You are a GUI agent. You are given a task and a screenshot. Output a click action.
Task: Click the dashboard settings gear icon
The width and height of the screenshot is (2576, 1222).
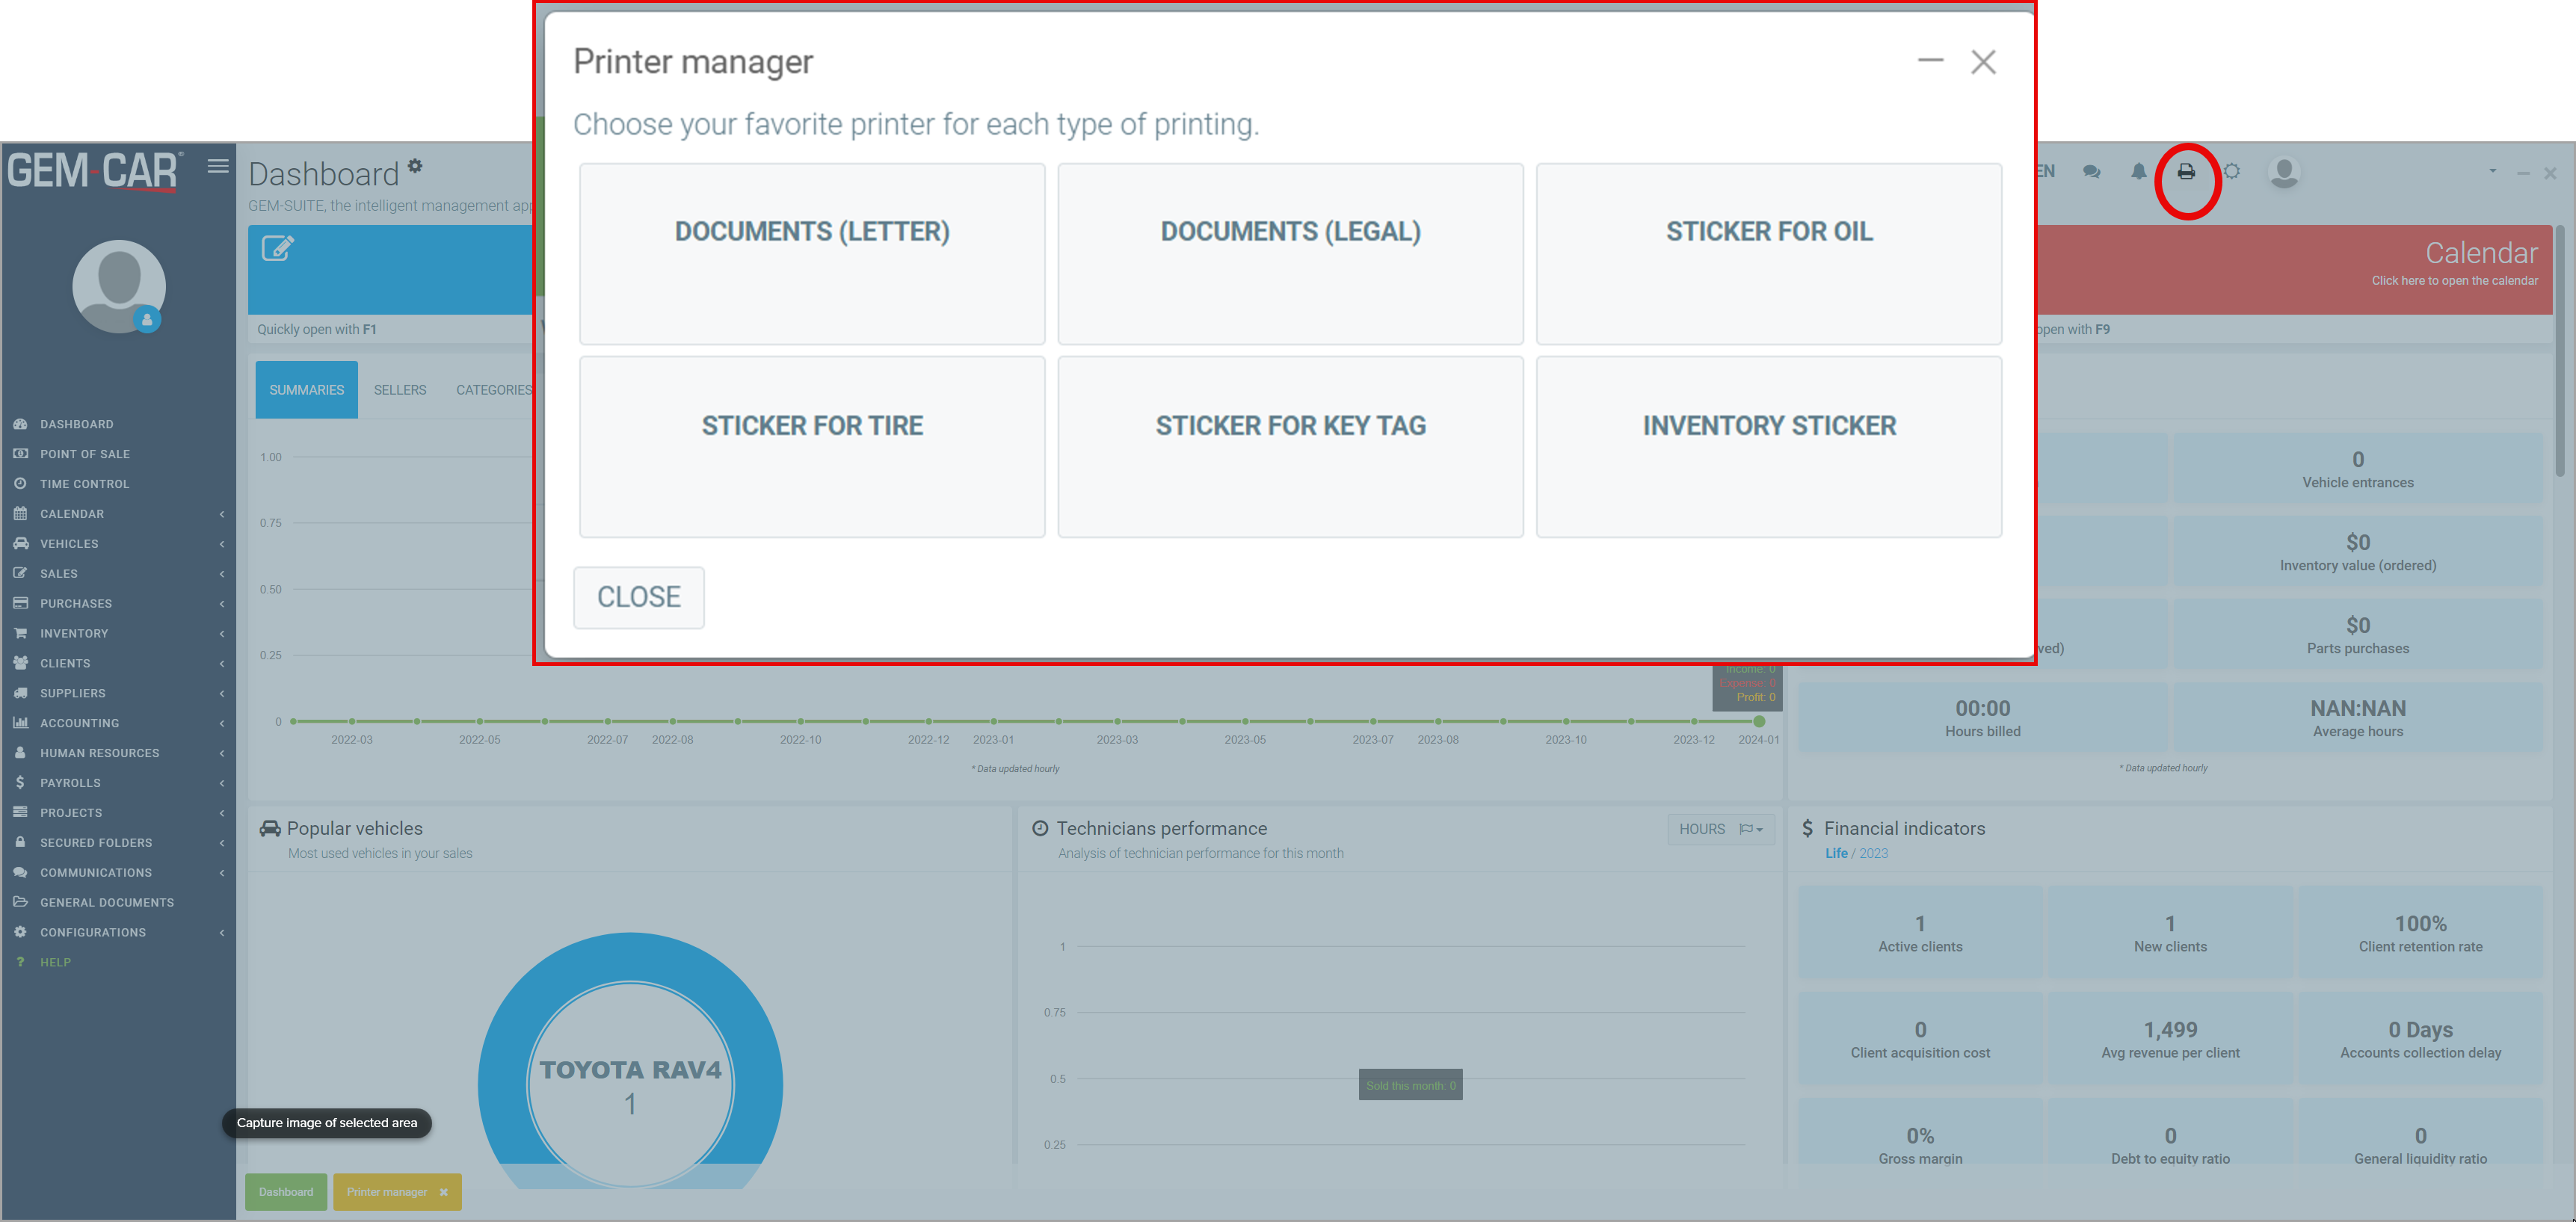415,166
